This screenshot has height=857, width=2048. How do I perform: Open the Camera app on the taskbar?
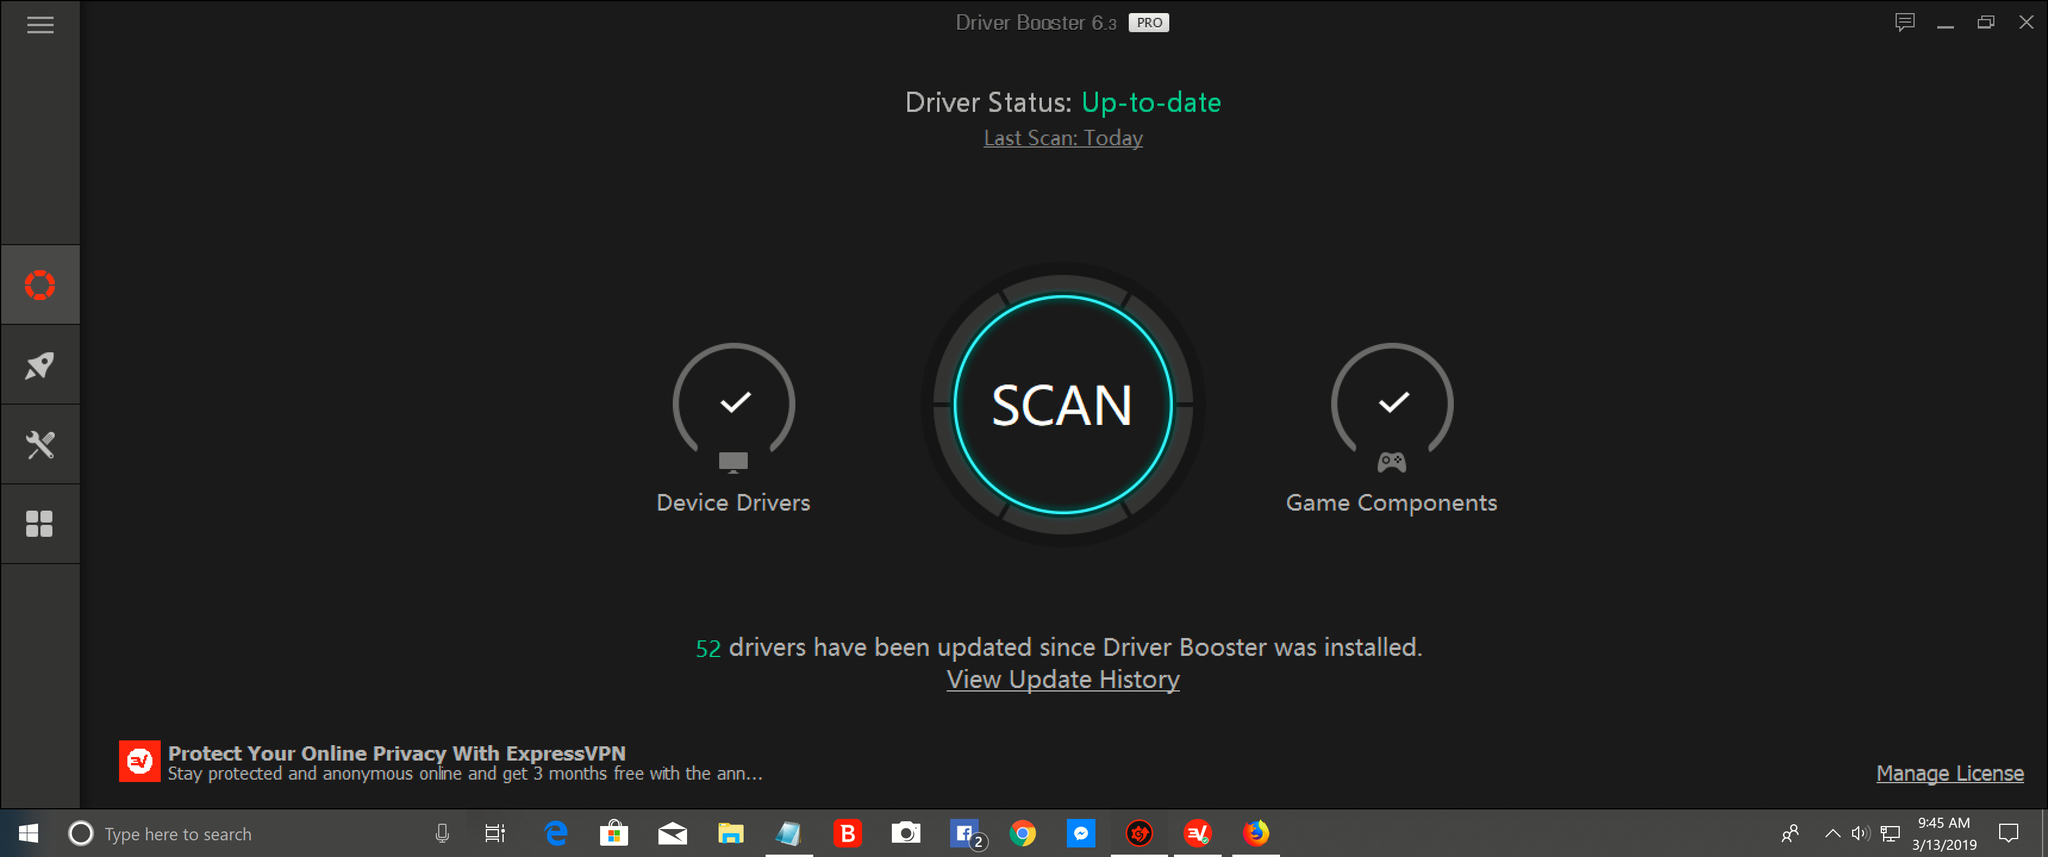(906, 833)
